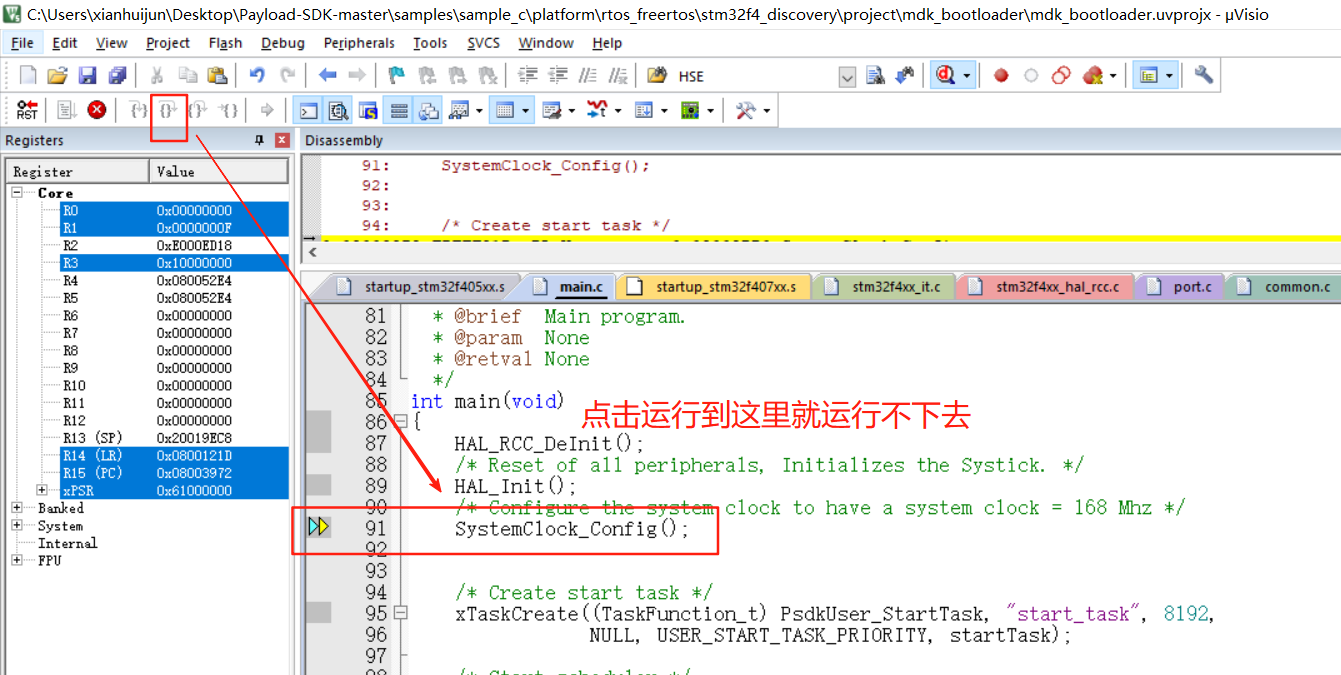Switch to the port.c tab
This screenshot has height=675, width=1341.
pyautogui.click(x=1181, y=287)
